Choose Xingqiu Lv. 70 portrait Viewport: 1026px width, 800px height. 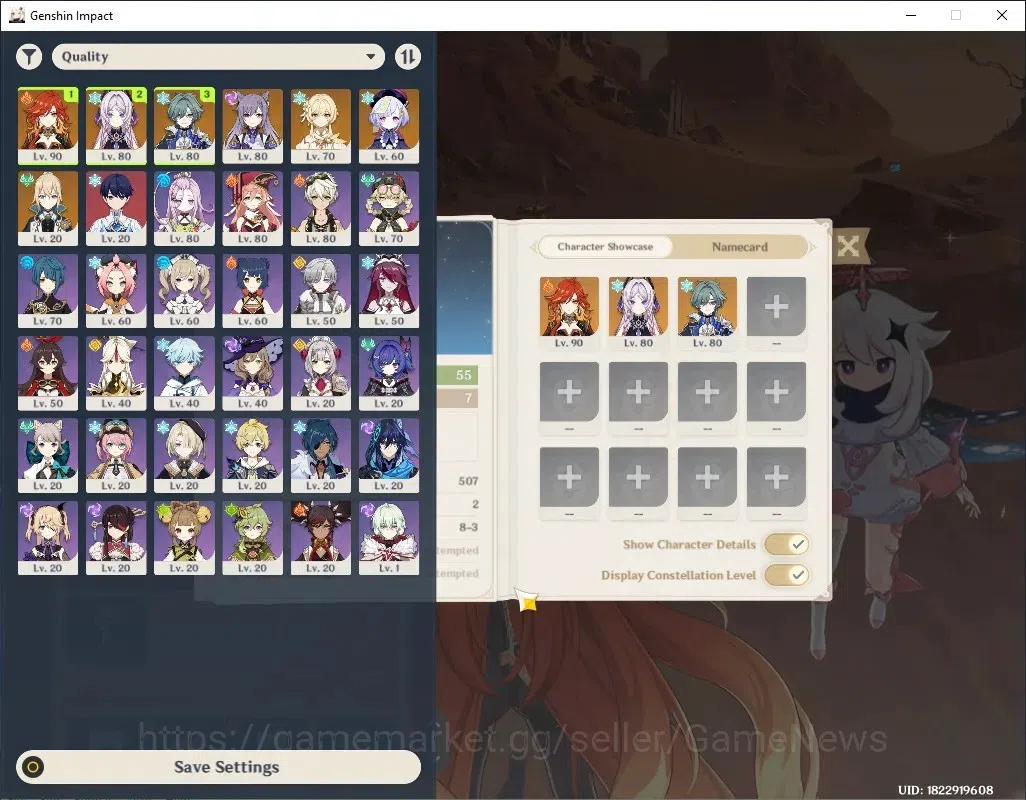tap(48, 290)
